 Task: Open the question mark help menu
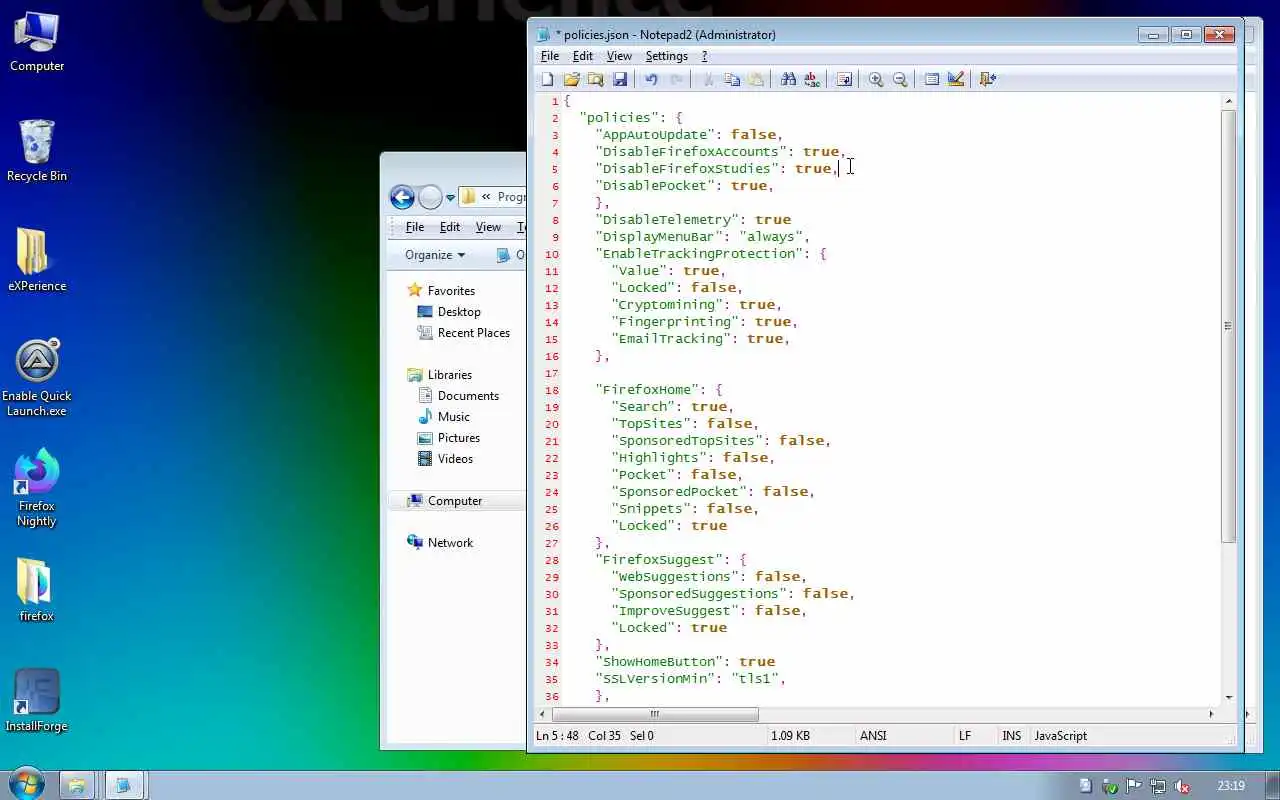(x=704, y=56)
